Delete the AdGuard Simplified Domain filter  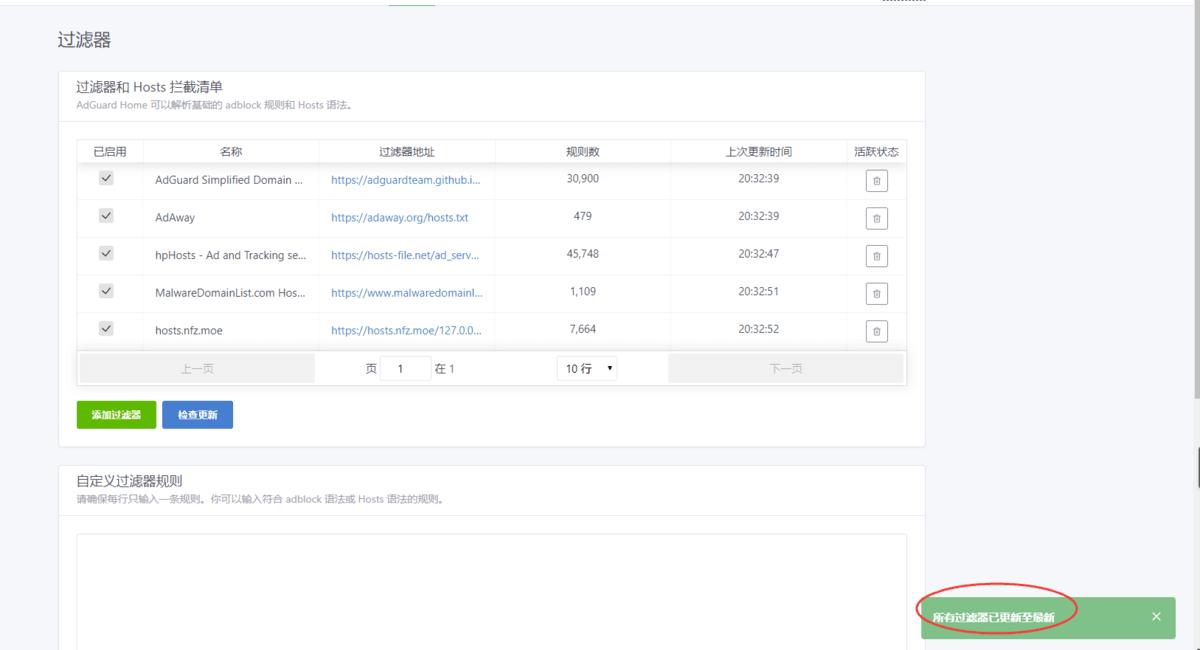coord(876,180)
